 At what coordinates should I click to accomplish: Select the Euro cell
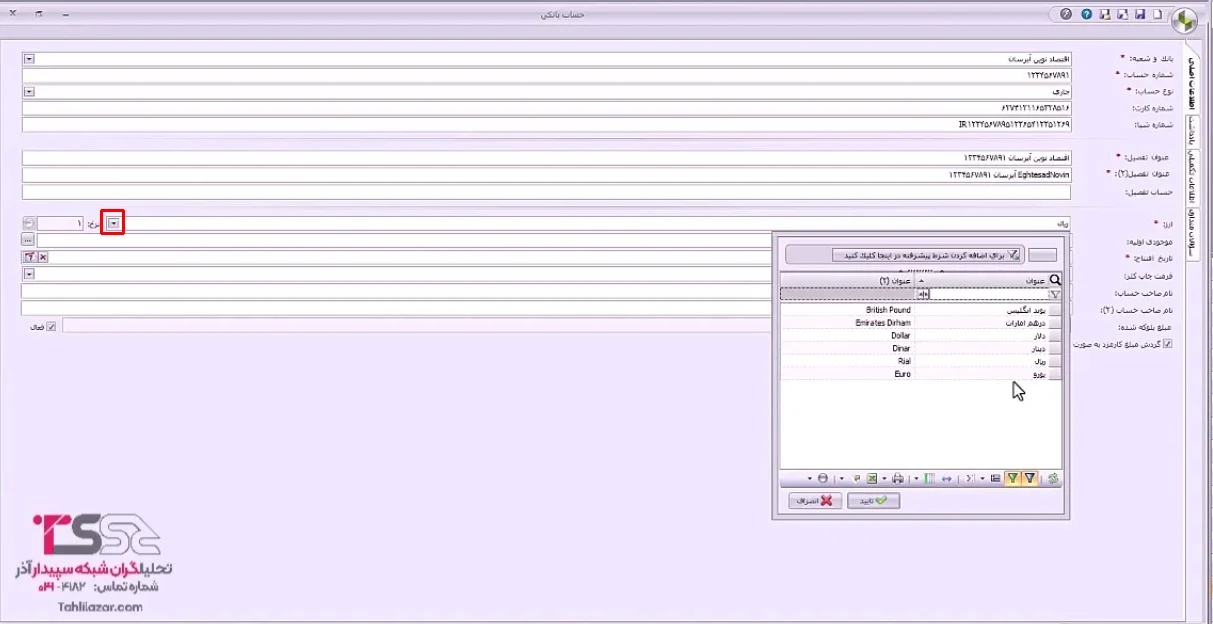(x=848, y=373)
